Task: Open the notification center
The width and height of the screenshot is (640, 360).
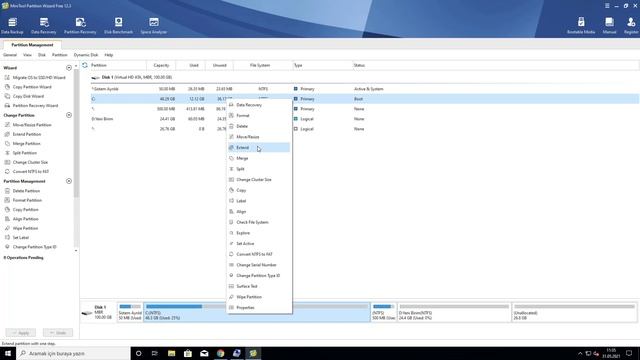Action: click(x=629, y=353)
